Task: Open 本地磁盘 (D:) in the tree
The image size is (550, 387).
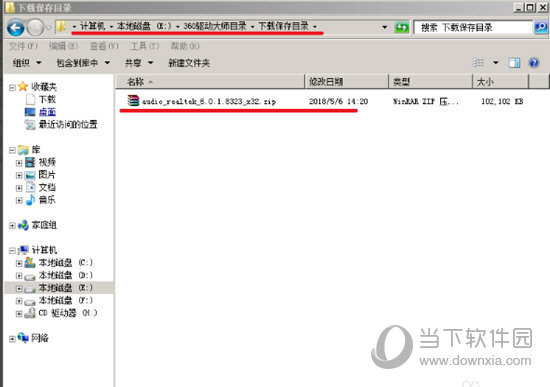Action: tap(66, 275)
